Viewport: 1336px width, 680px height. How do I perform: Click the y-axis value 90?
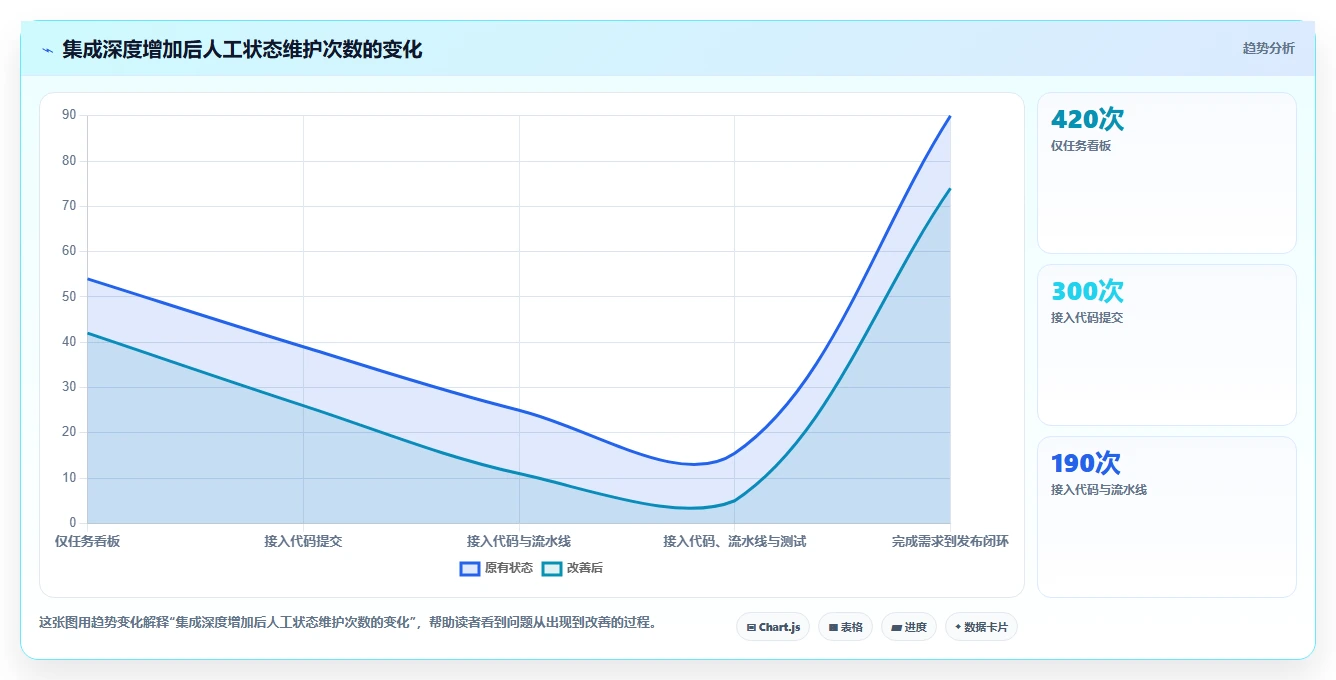click(x=69, y=115)
